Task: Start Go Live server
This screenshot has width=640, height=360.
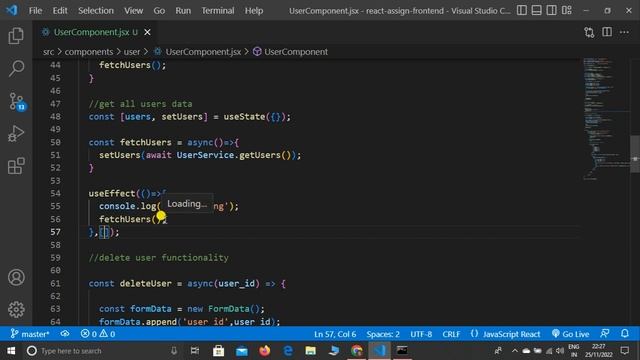Action: pyautogui.click(x=571, y=334)
